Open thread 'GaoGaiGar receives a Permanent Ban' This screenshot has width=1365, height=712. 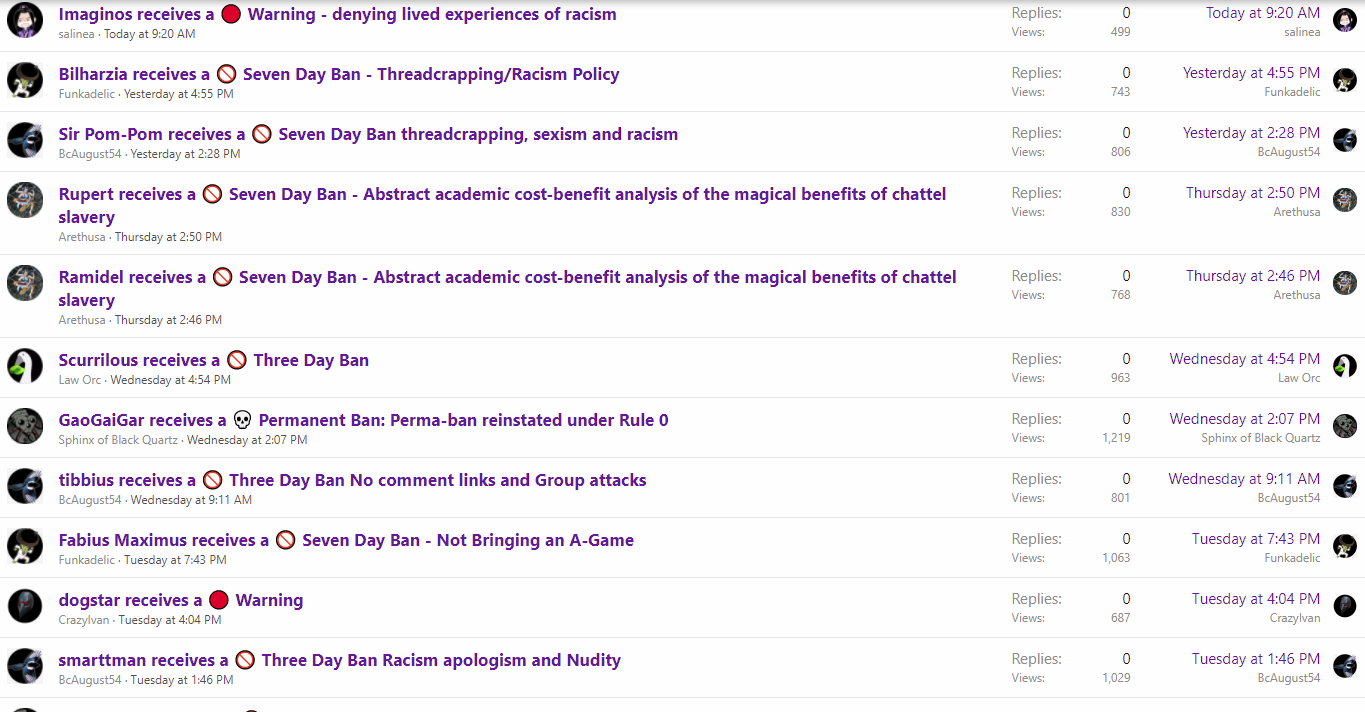click(x=363, y=420)
